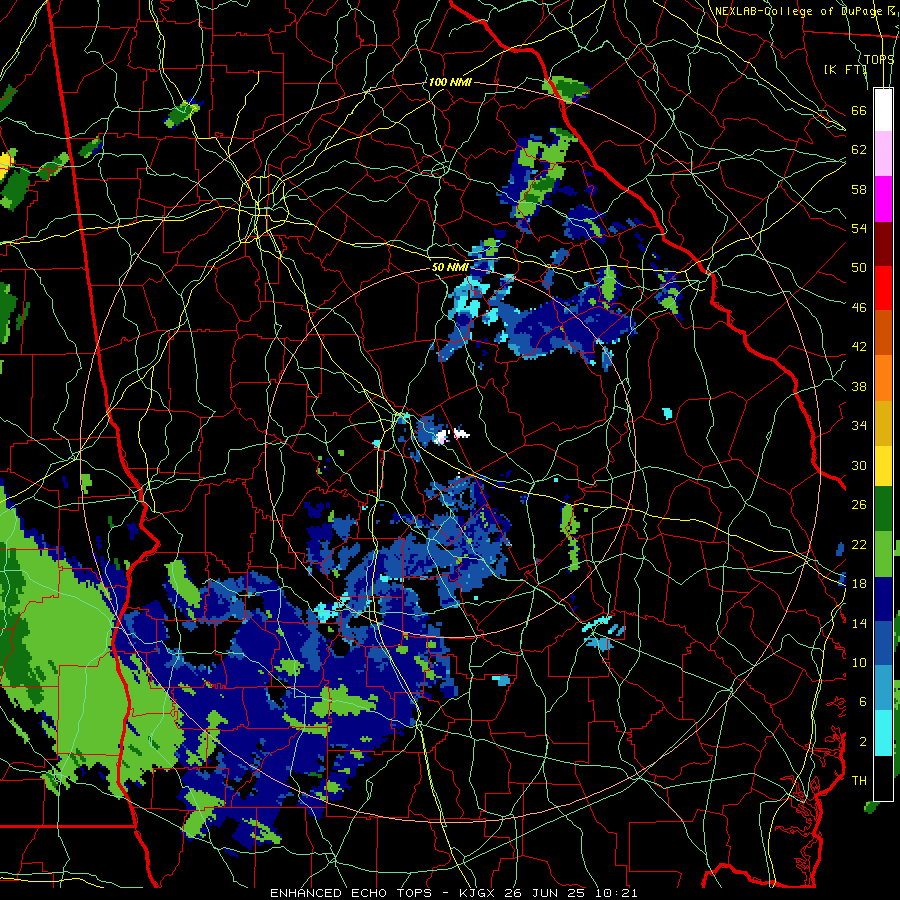Image resolution: width=900 pixels, height=900 pixels.
Task: Click the 66 legend value
Action: click(x=859, y=110)
